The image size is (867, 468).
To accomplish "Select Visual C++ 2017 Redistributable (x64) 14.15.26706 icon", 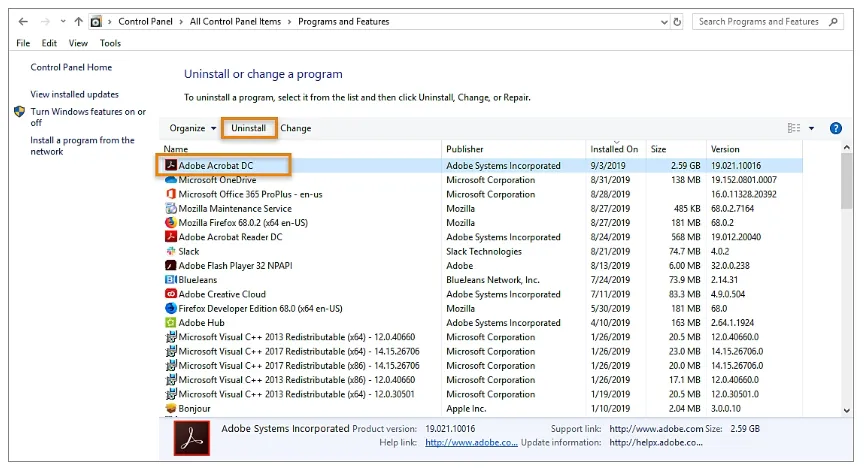I will (171, 351).
